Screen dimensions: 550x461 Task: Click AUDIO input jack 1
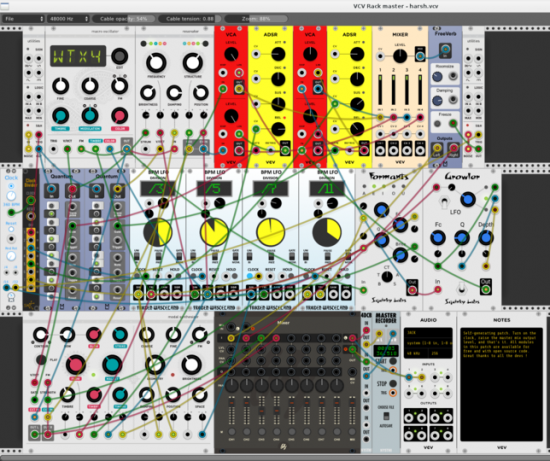(x=409, y=377)
